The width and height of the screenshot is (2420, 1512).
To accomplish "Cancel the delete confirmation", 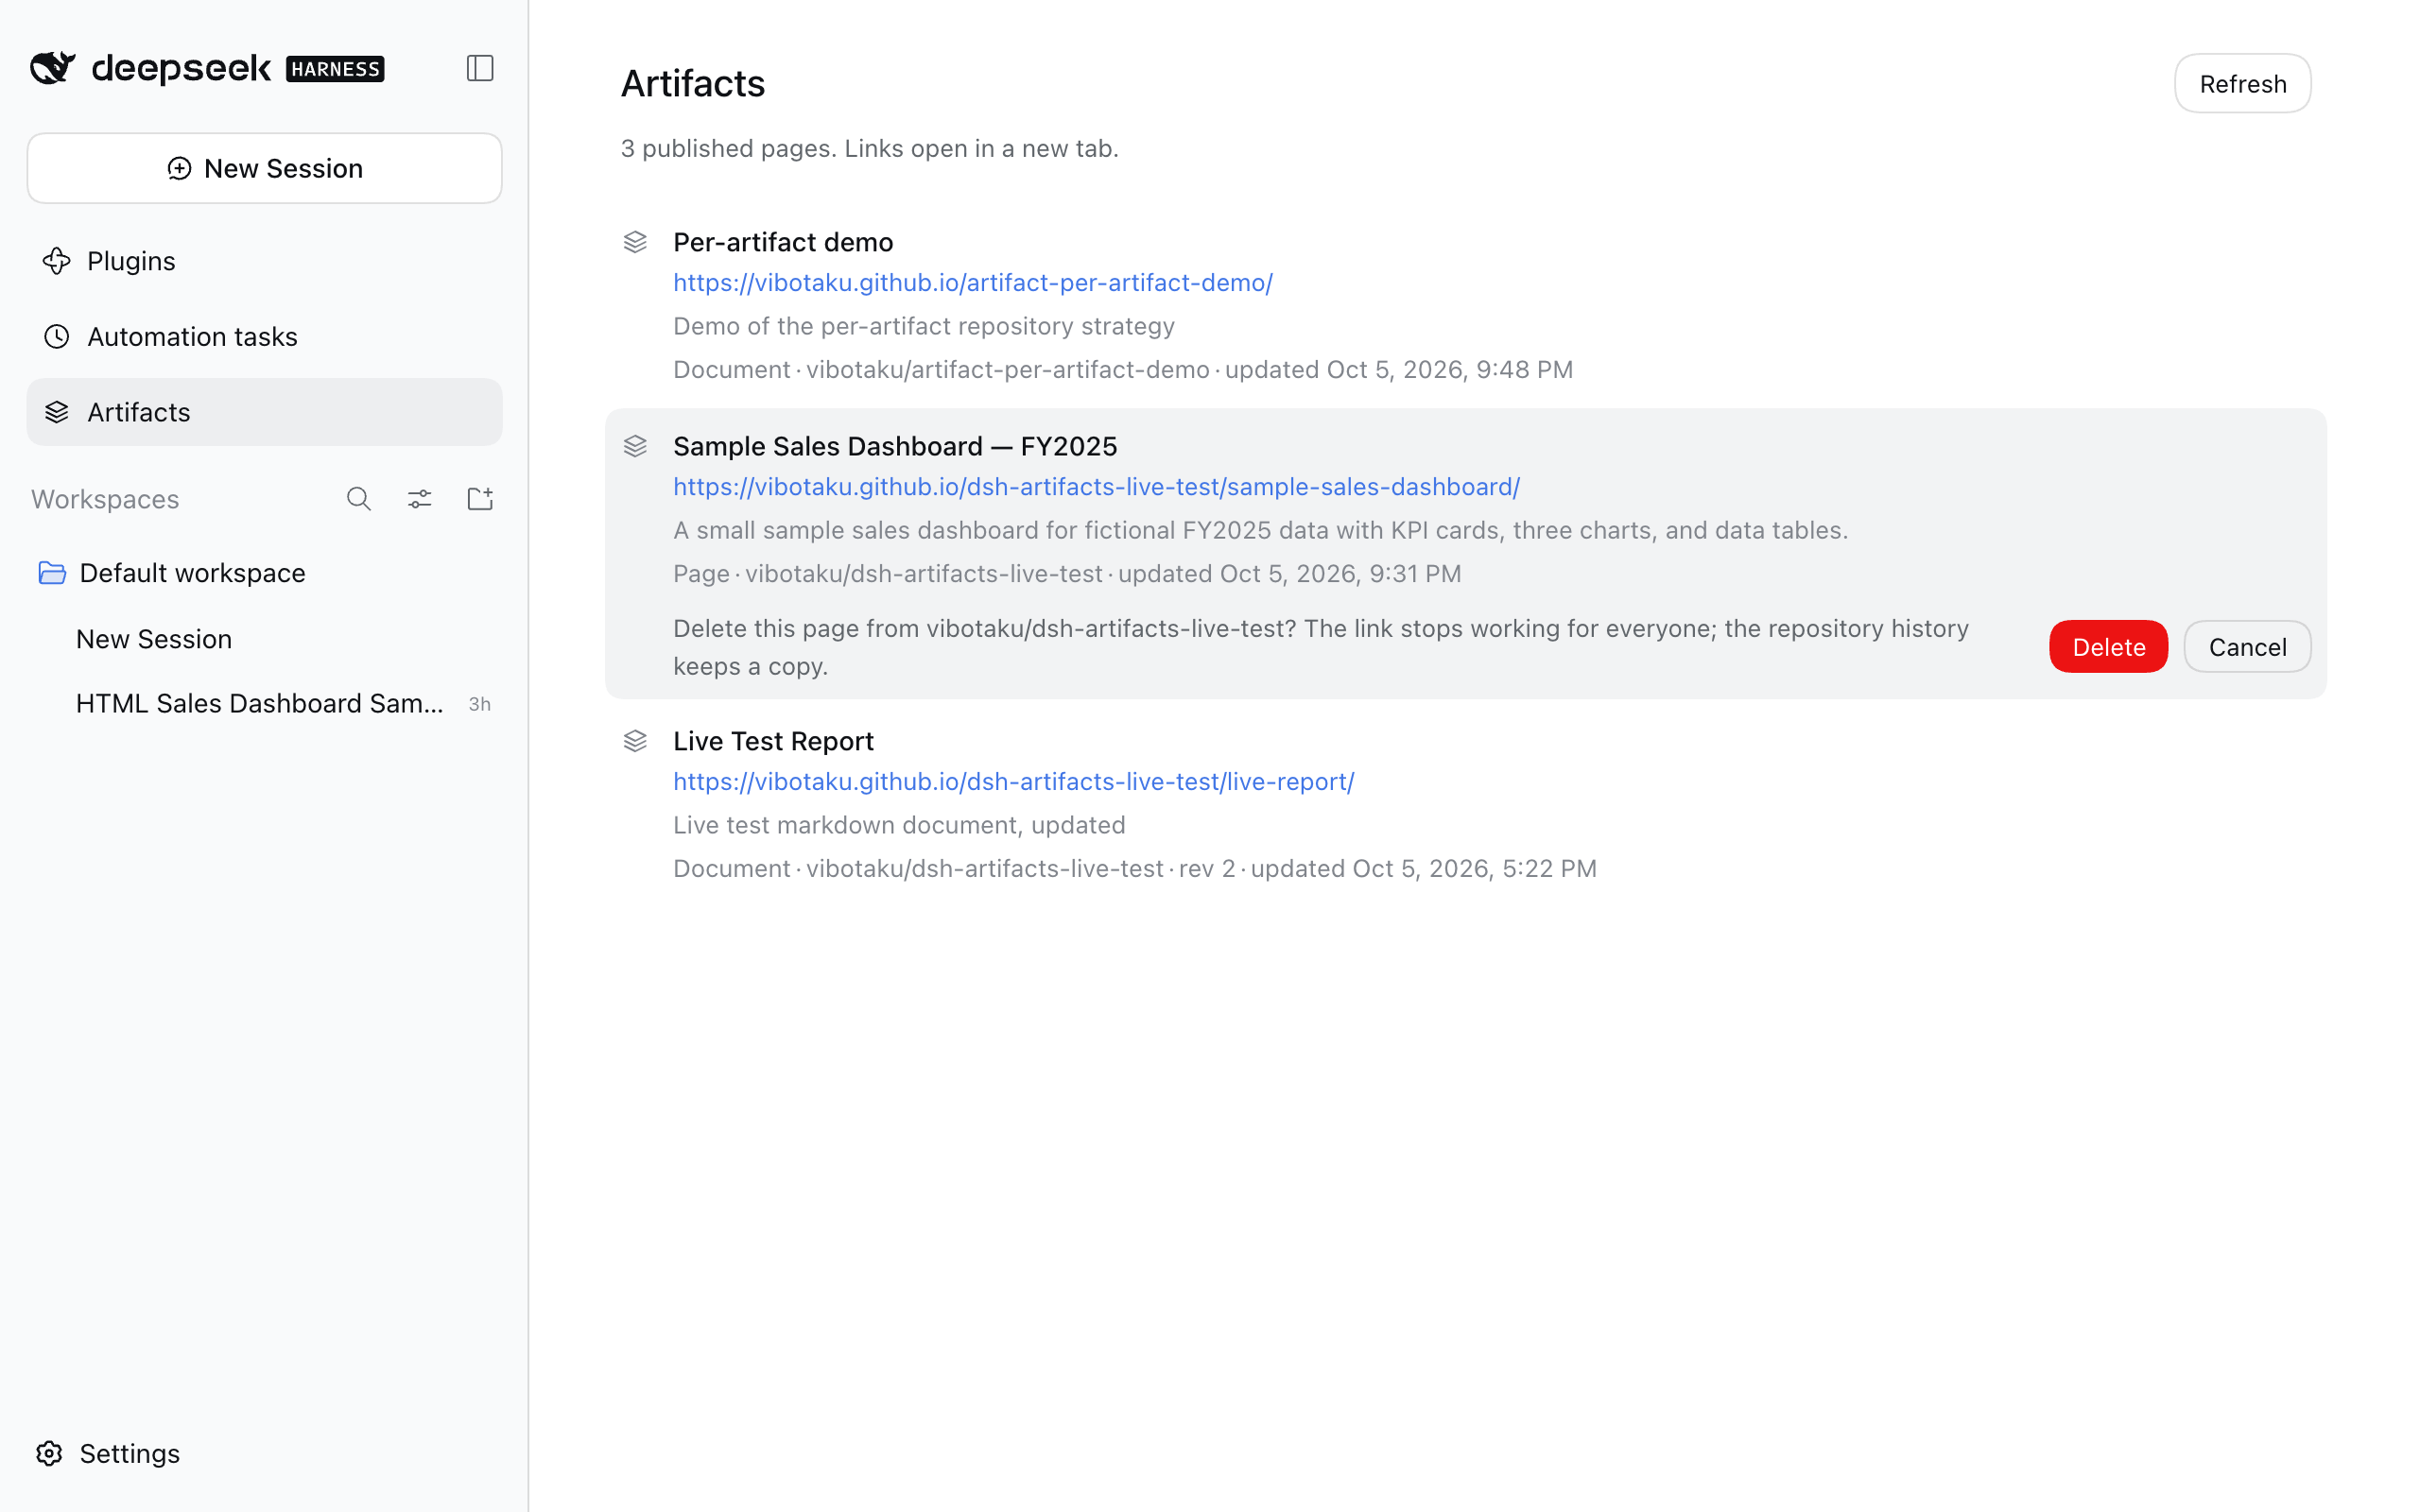I will 2247,647.
